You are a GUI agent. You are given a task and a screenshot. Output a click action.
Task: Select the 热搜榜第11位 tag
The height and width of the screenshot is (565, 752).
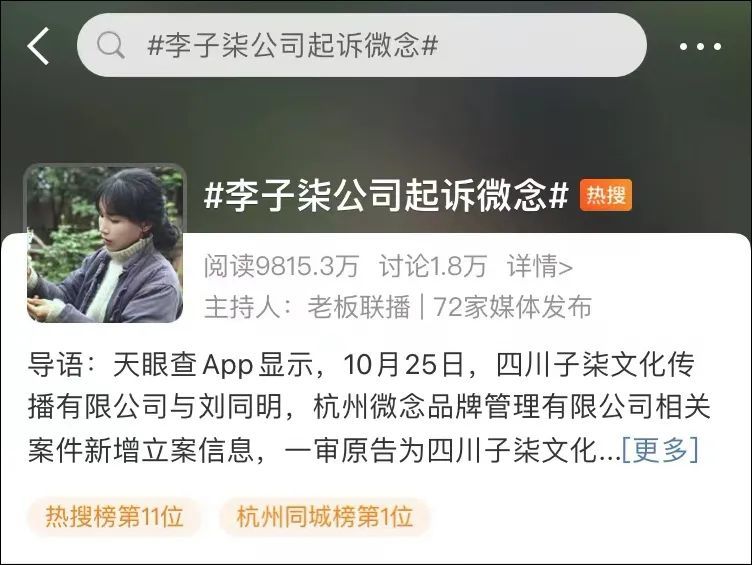114,517
